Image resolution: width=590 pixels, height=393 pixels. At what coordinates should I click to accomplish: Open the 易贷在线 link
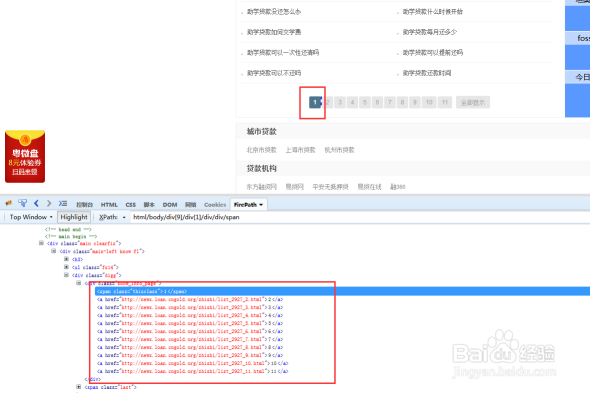pos(369,187)
